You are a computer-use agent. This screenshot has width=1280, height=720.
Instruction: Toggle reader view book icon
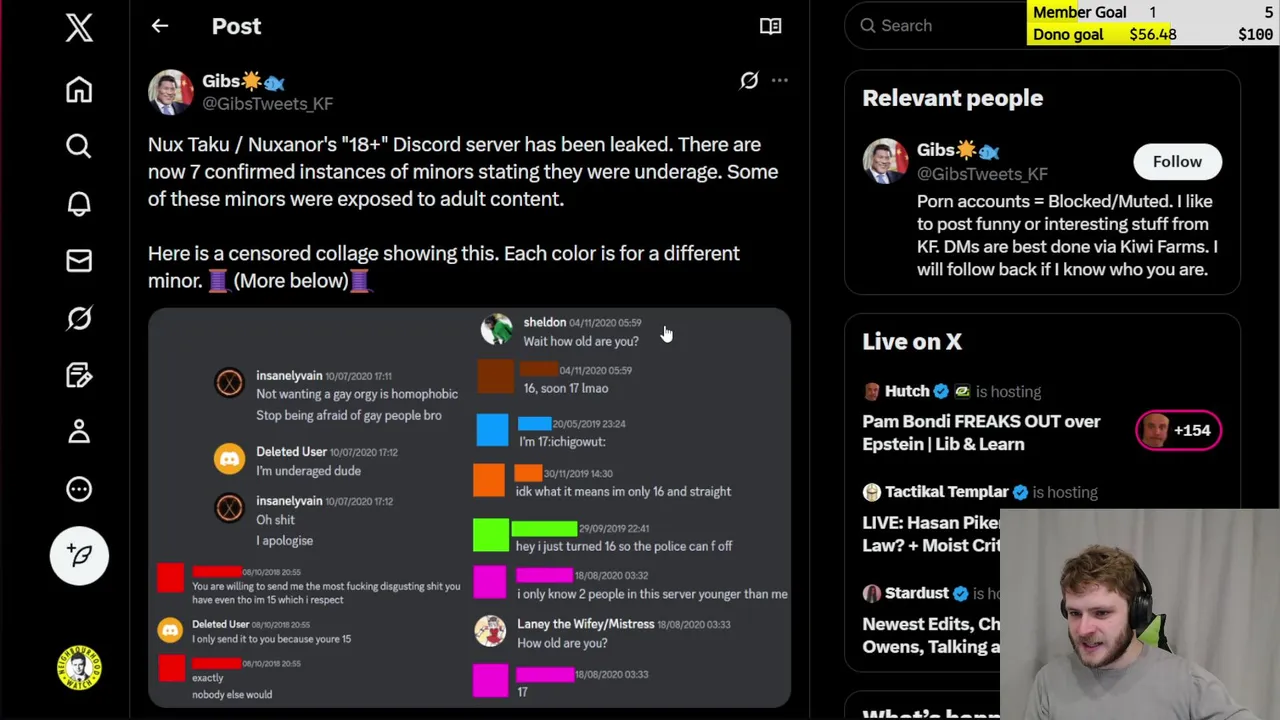click(770, 26)
